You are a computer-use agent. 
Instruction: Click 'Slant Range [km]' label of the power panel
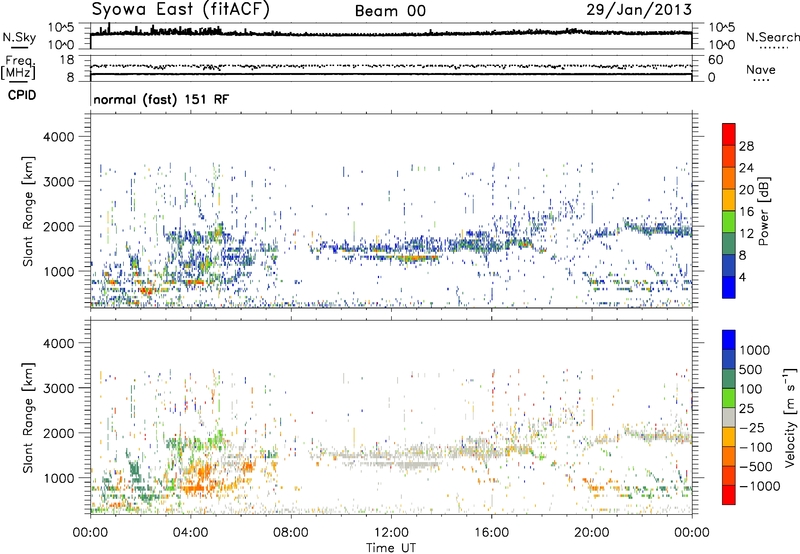[x=28, y=211]
